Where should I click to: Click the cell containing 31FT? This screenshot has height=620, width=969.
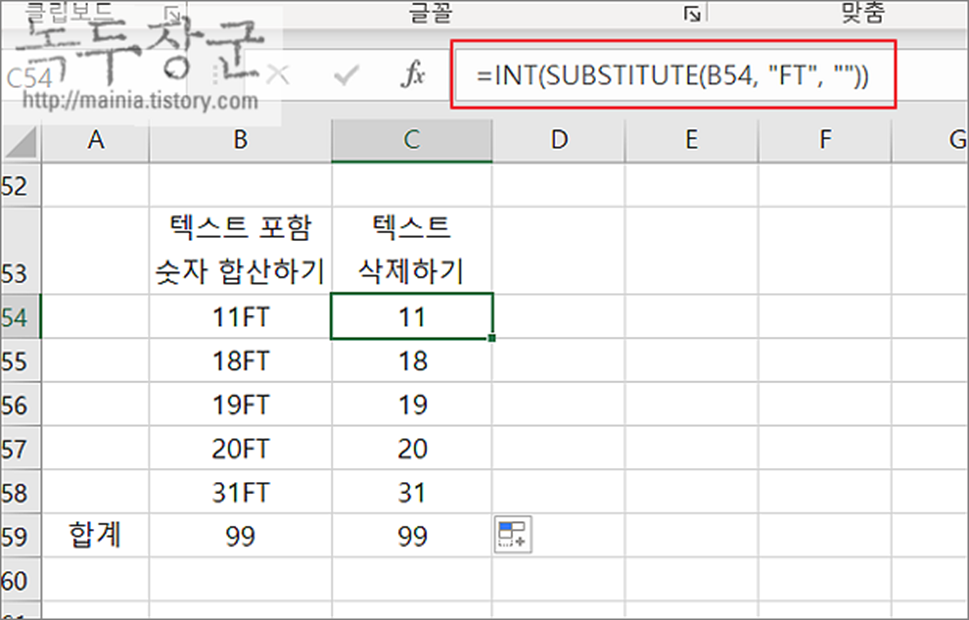tap(240, 493)
